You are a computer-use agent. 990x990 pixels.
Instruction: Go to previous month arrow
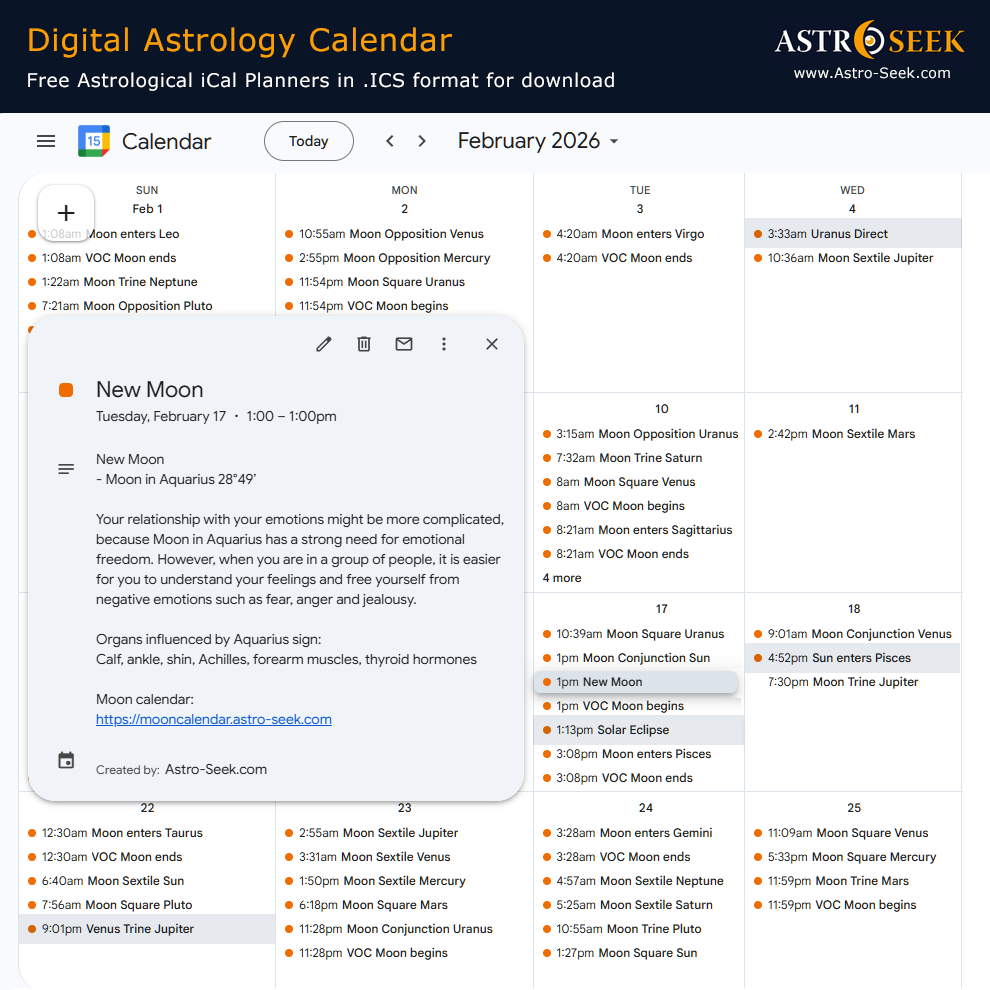[x=390, y=141]
